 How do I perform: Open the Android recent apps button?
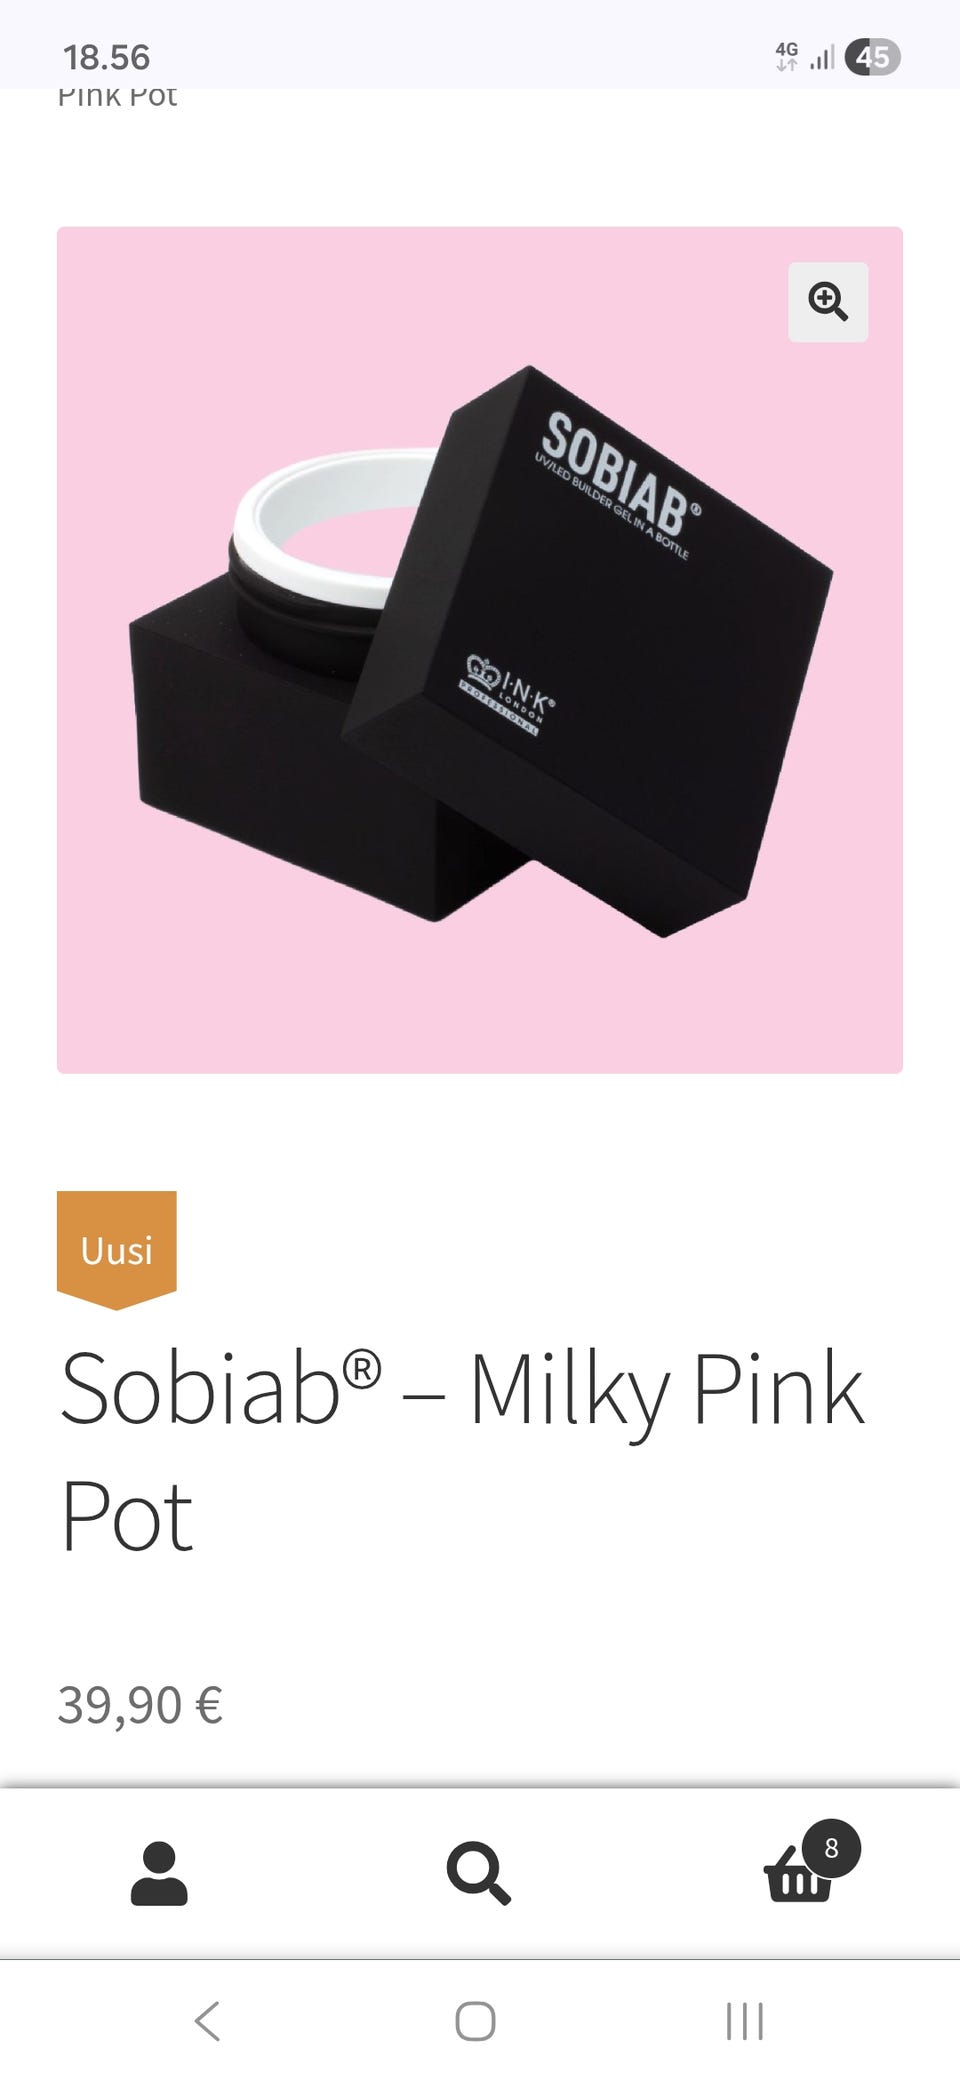pyautogui.click(x=745, y=2021)
